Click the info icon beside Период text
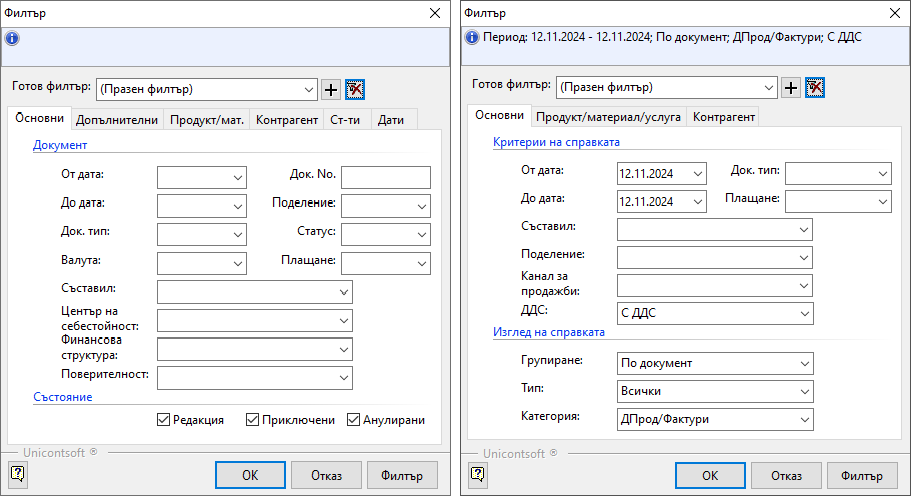The image size is (911, 496). [x=472, y=38]
